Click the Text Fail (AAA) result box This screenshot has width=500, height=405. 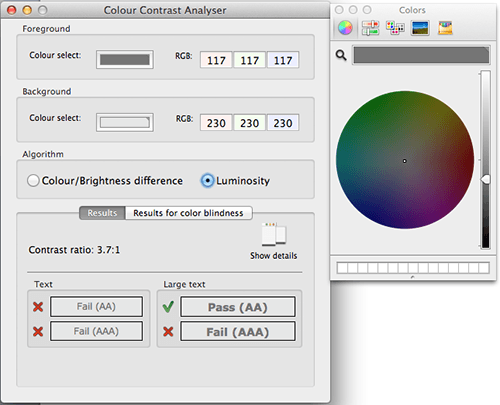point(96,331)
